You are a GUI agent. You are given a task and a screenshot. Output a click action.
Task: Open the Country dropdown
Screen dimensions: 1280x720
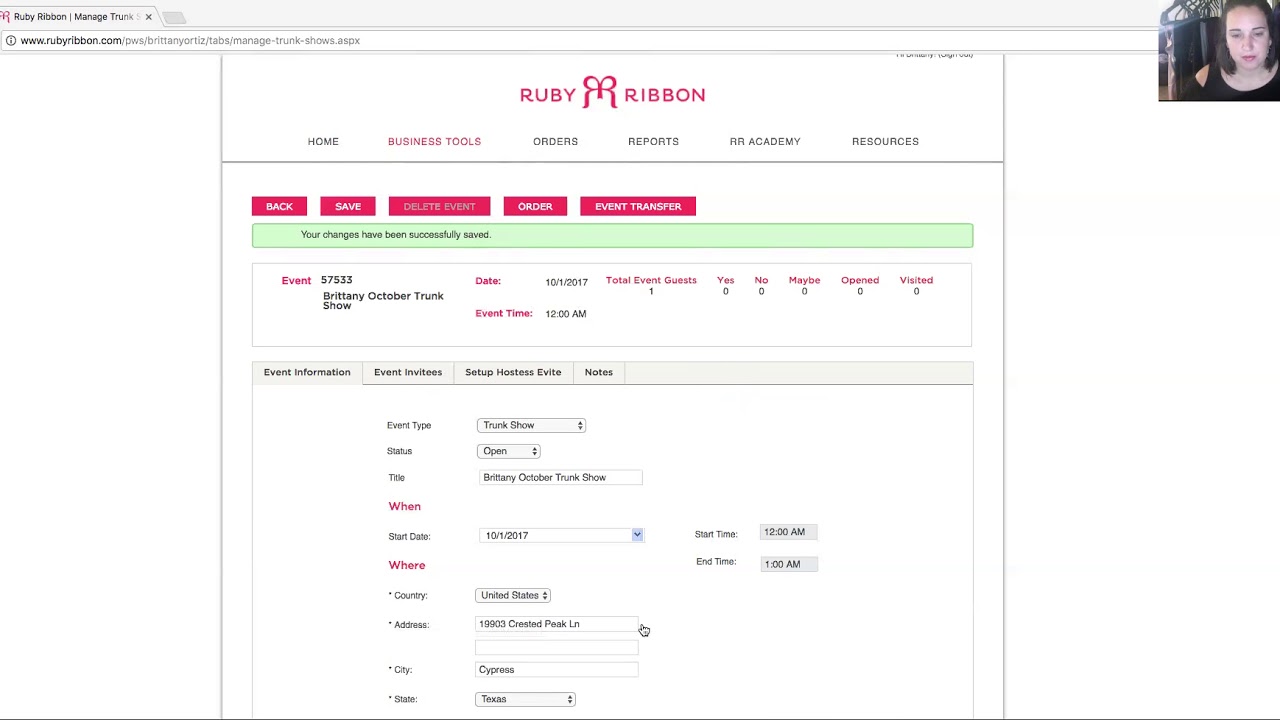pyautogui.click(x=513, y=595)
